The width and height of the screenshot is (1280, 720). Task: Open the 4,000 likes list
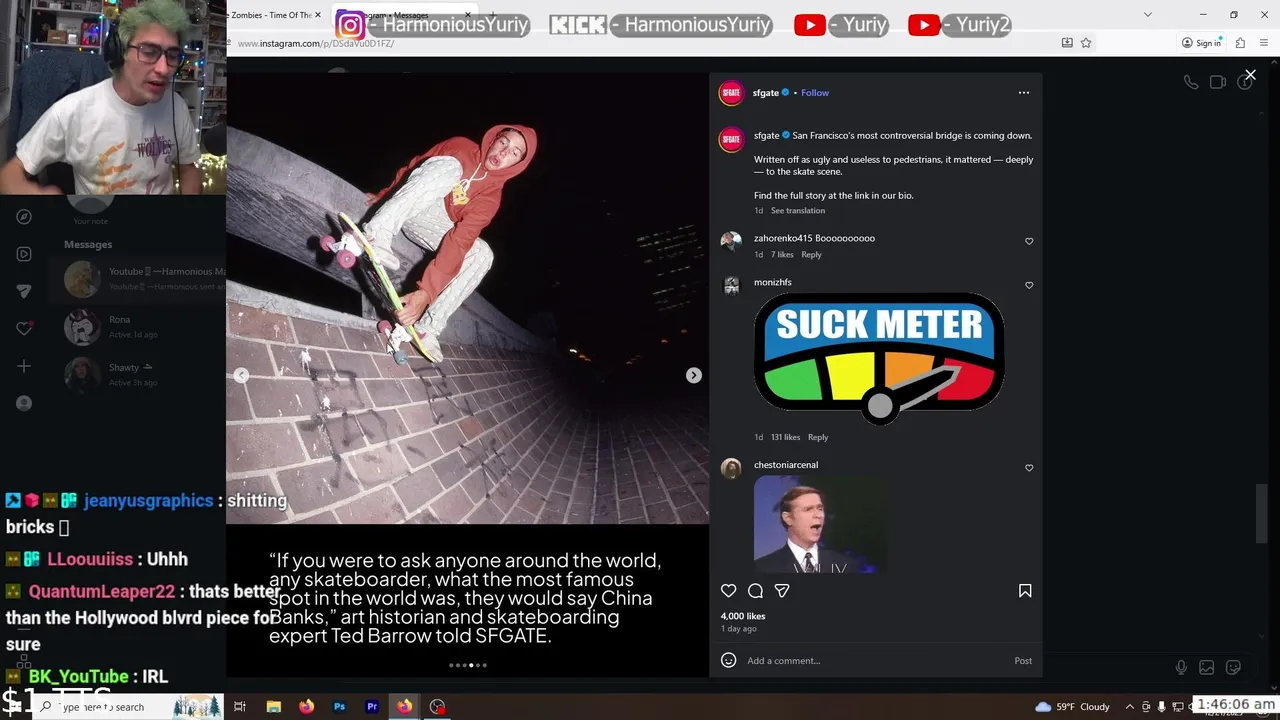pos(743,616)
